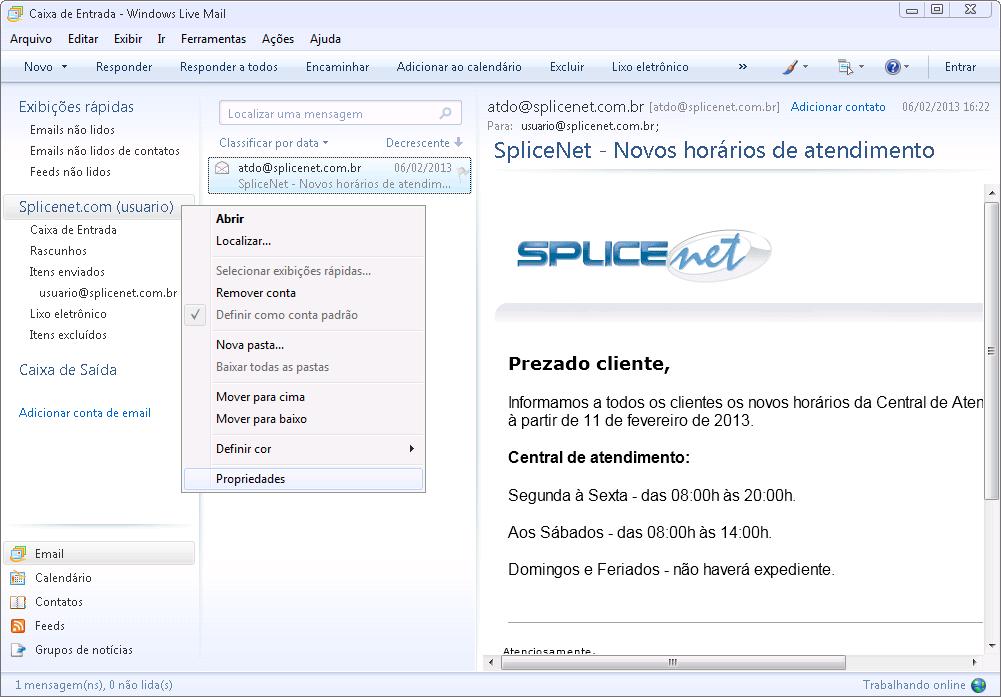Open the Ajuda menu
This screenshot has width=1001, height=697.
325,39
